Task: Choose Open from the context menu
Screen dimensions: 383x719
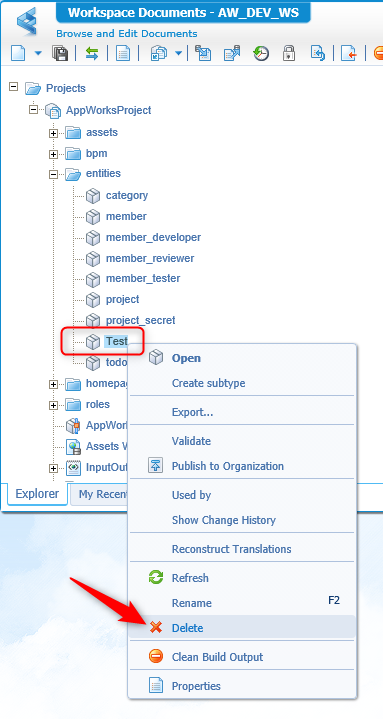Action: click(242, 358)
